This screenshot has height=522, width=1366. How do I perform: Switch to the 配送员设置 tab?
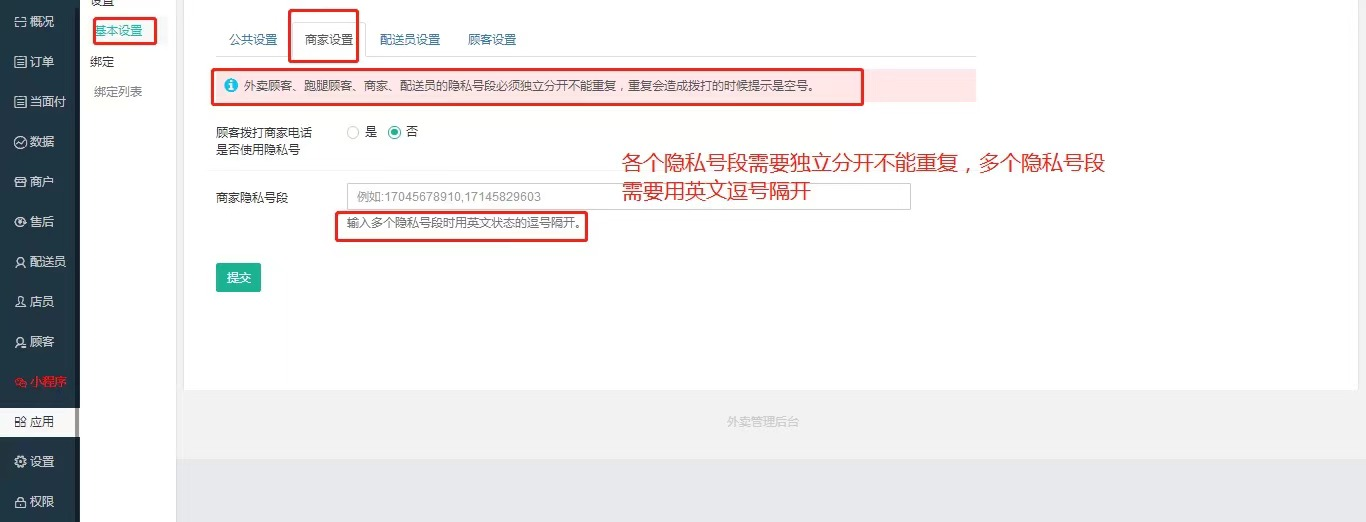tap(410, 40)
